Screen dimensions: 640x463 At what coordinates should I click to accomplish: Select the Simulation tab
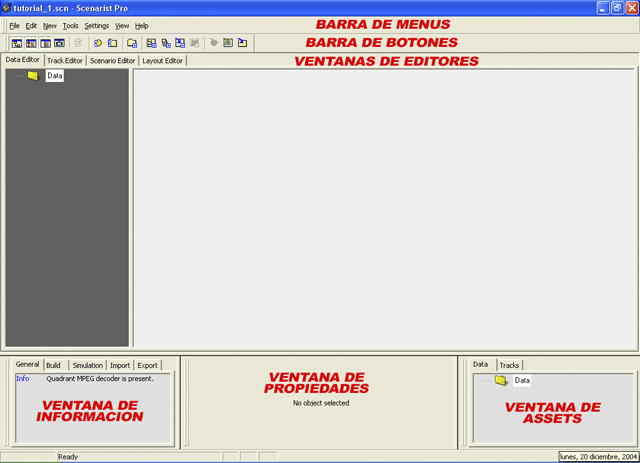[x=88, y=365]
